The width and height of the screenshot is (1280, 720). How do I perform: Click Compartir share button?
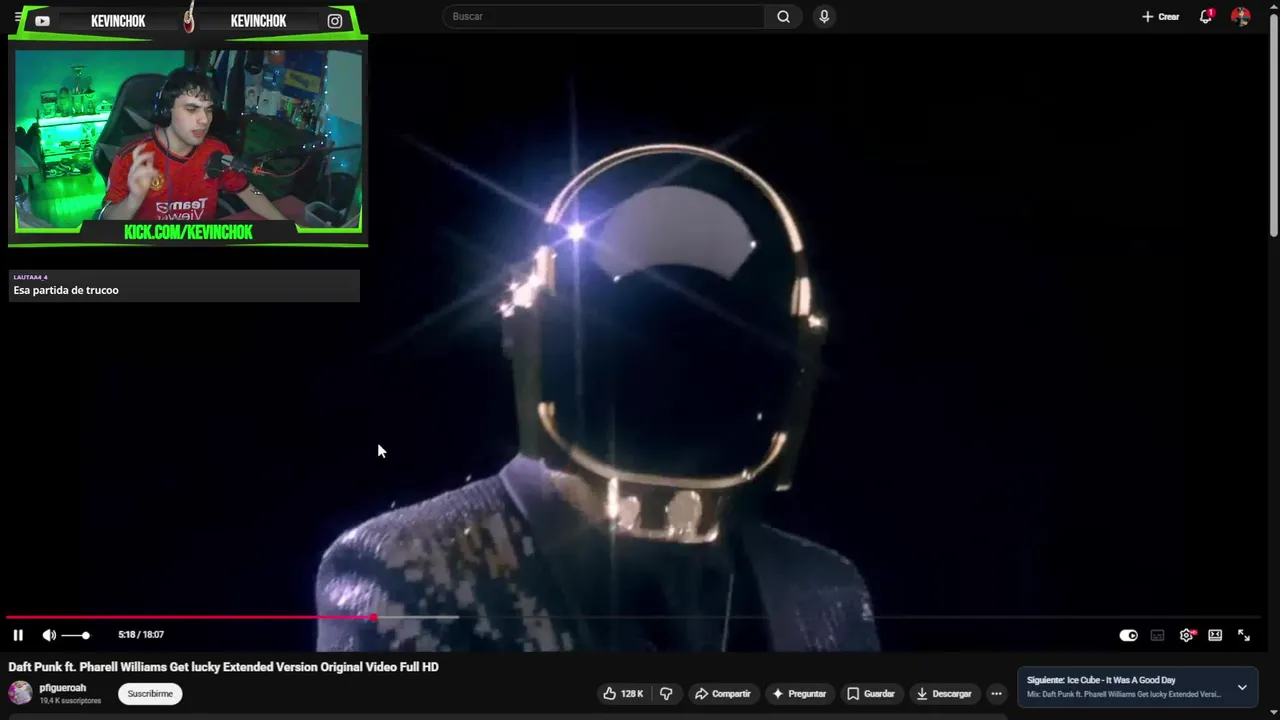722,693
